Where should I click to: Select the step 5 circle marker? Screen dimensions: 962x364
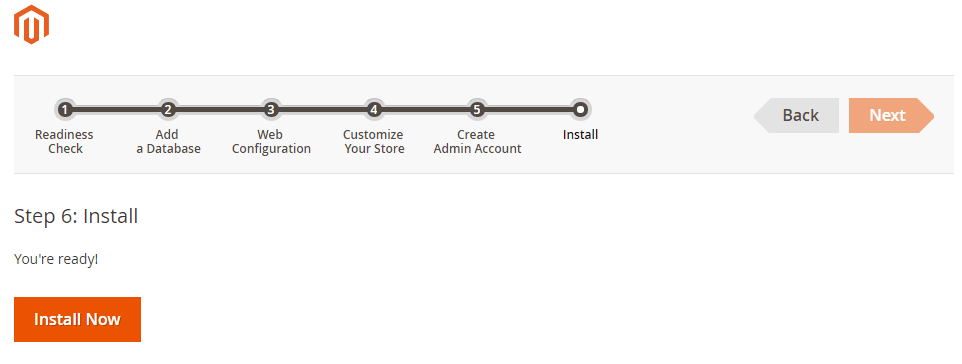[x=477, y=110]
